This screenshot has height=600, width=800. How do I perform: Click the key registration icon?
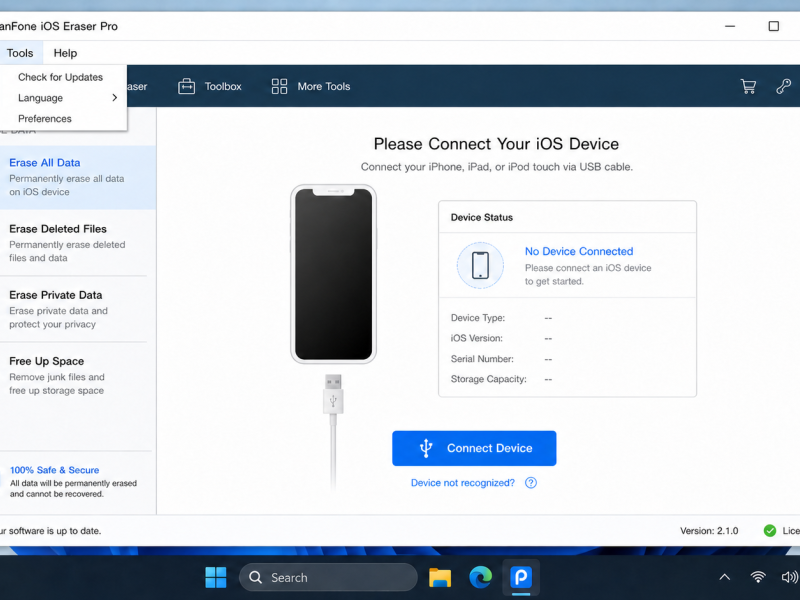tap(783, 86)
